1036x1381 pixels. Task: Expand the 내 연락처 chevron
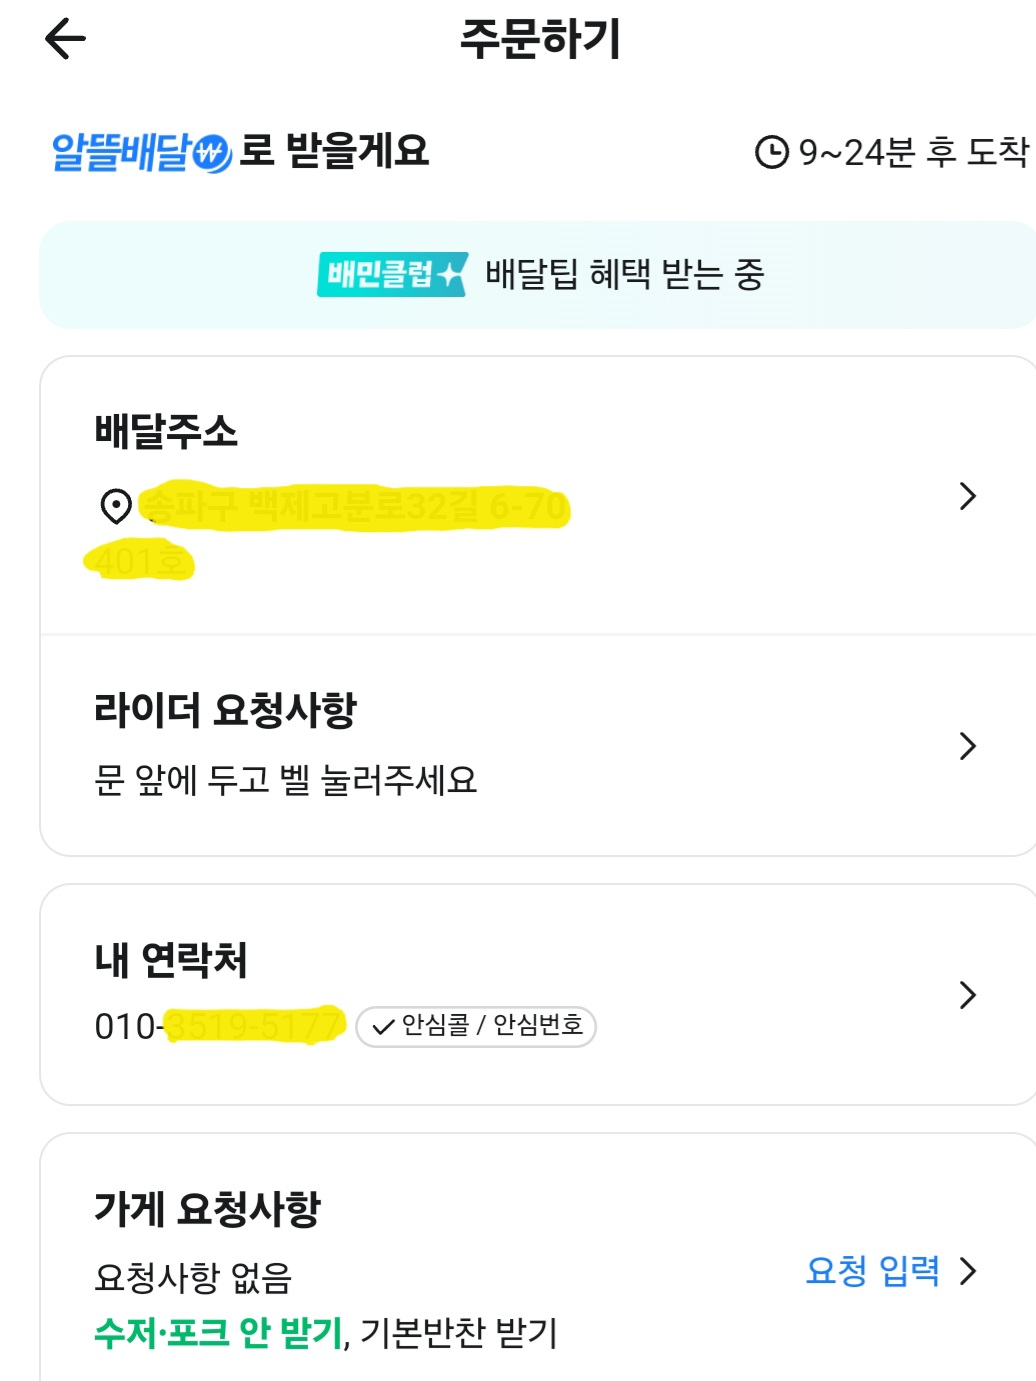tap(967, 995)
